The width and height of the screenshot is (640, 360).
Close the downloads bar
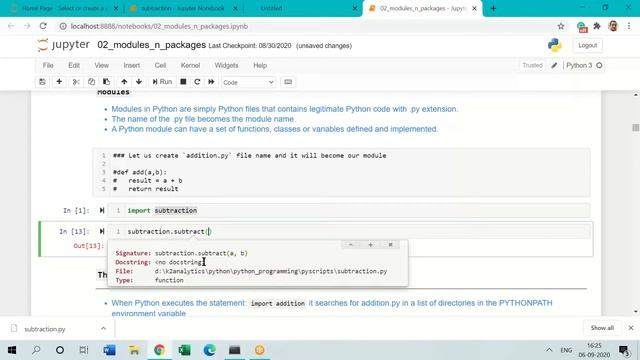point(631,328)
